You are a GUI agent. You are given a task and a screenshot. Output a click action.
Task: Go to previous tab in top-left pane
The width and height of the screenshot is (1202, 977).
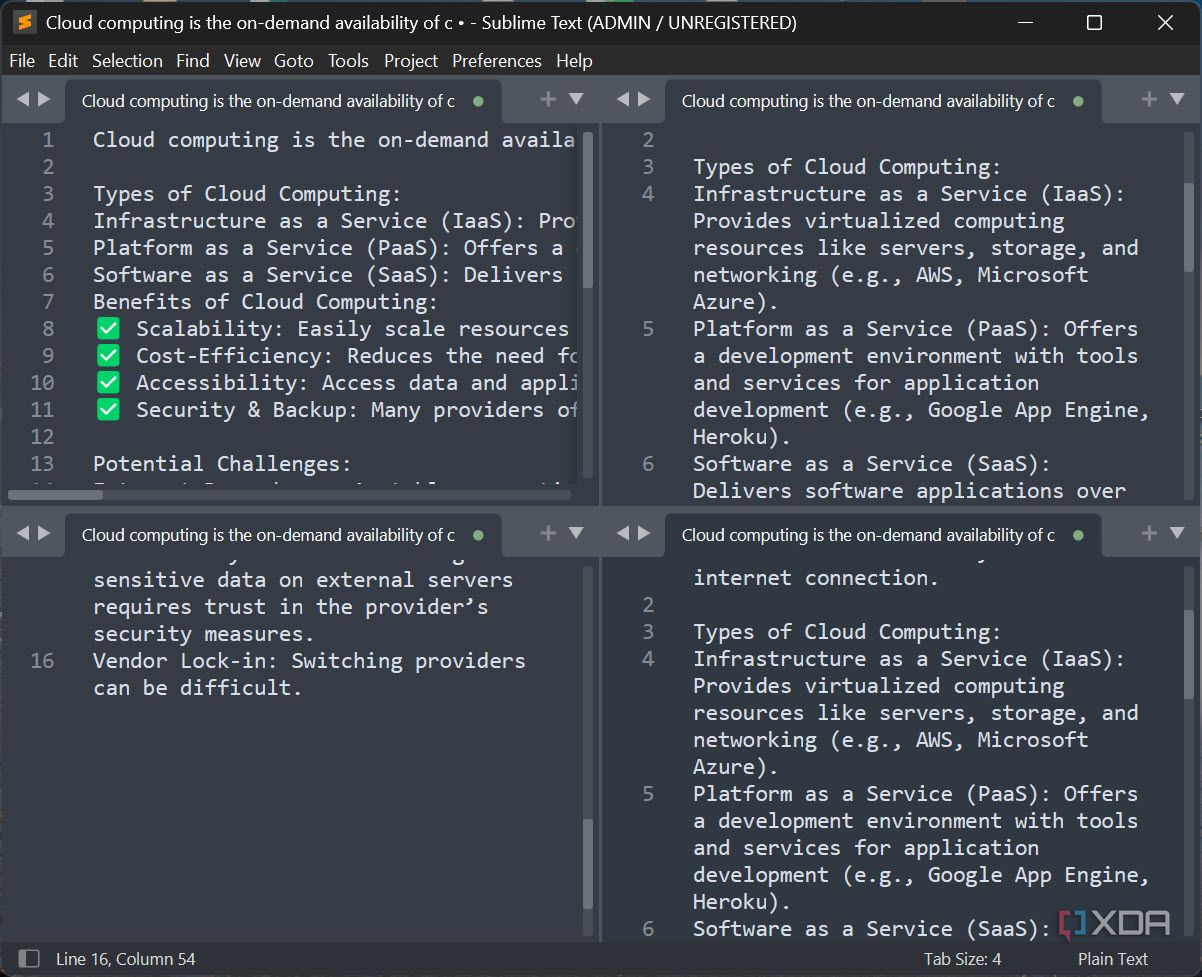coord(22,99)
